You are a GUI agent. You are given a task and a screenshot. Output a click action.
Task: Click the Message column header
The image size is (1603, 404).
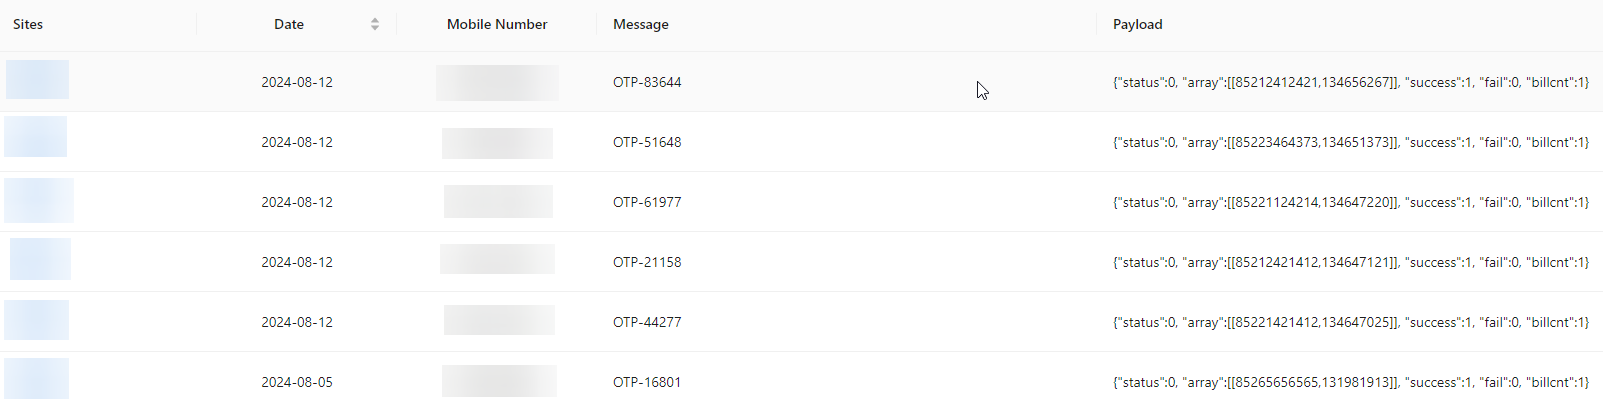point(641,24)
